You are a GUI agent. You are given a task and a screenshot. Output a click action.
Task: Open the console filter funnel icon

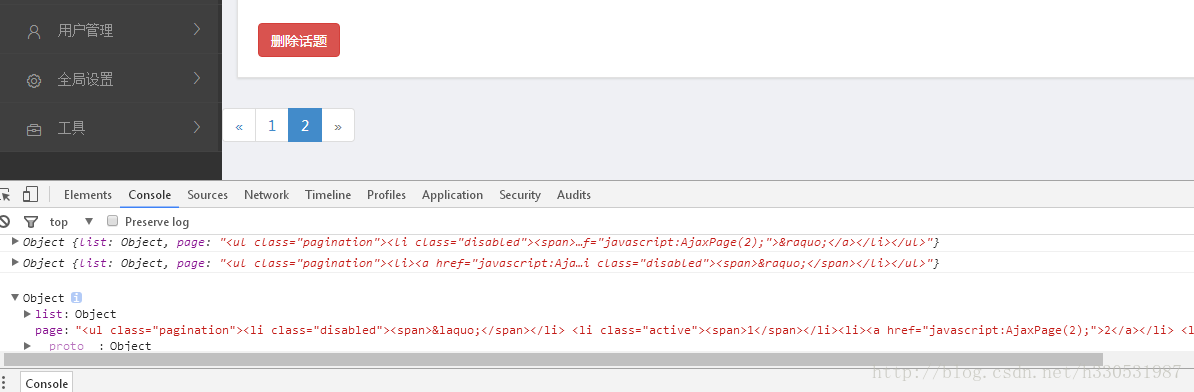(30, 222)
